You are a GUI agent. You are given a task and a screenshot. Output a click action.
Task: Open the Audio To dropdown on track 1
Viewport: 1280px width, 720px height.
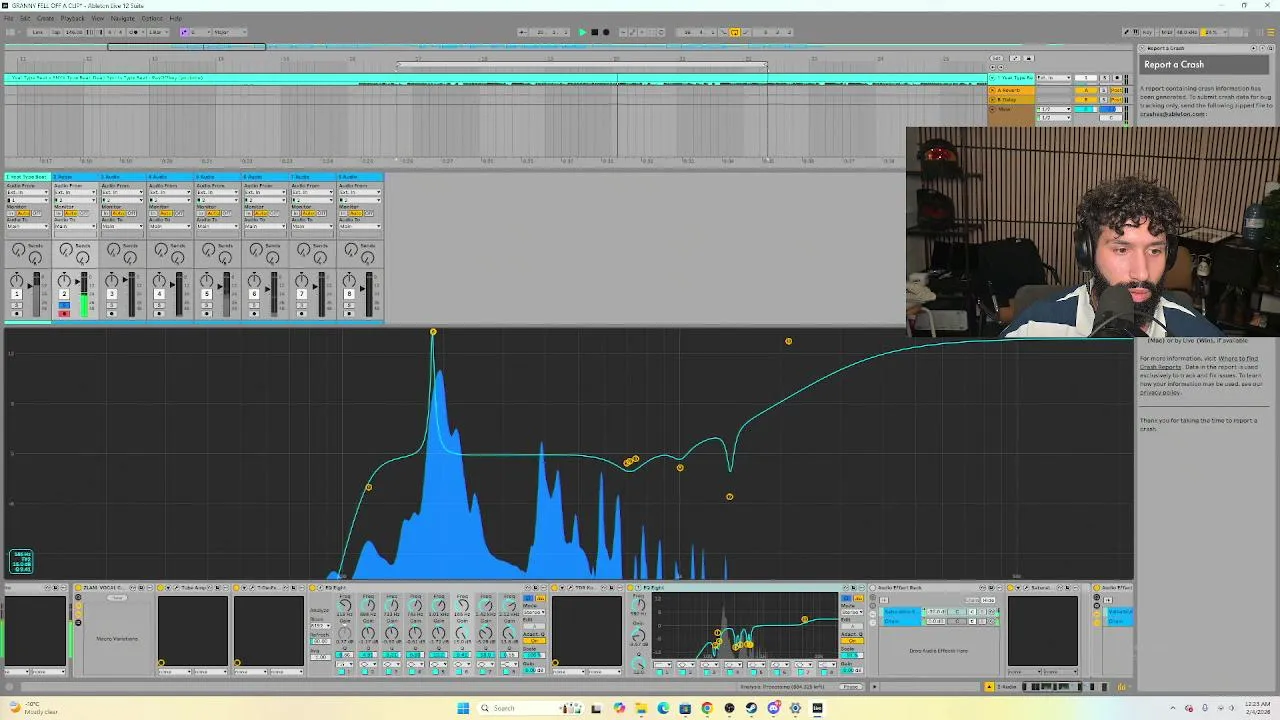28,226
